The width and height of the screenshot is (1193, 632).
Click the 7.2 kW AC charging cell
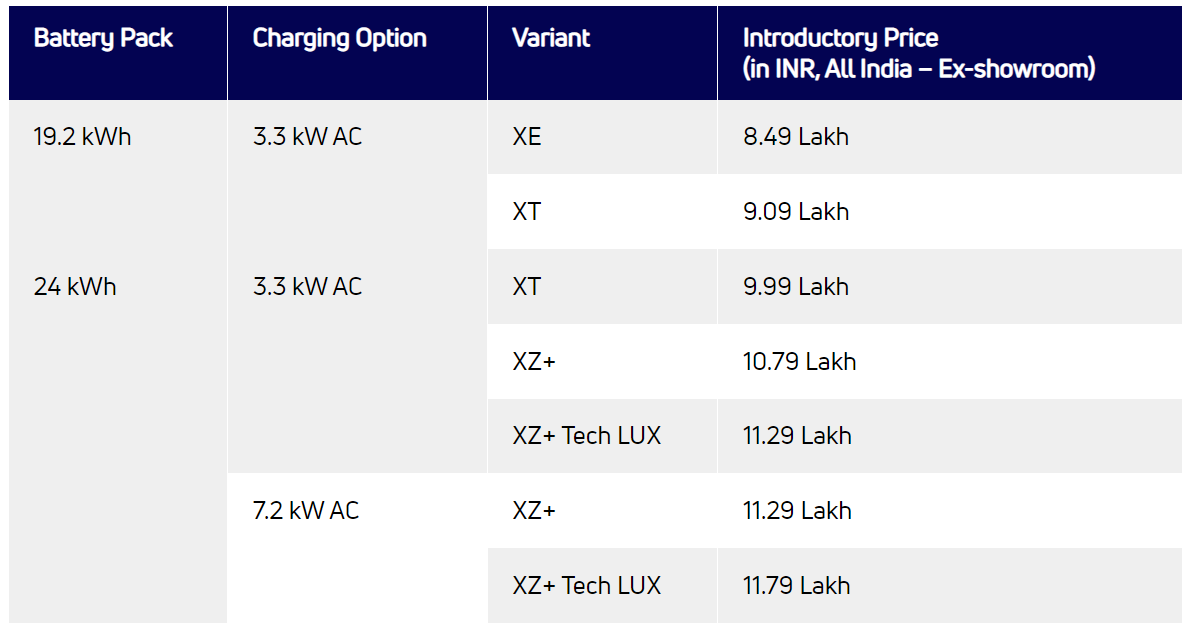(306, 511)
